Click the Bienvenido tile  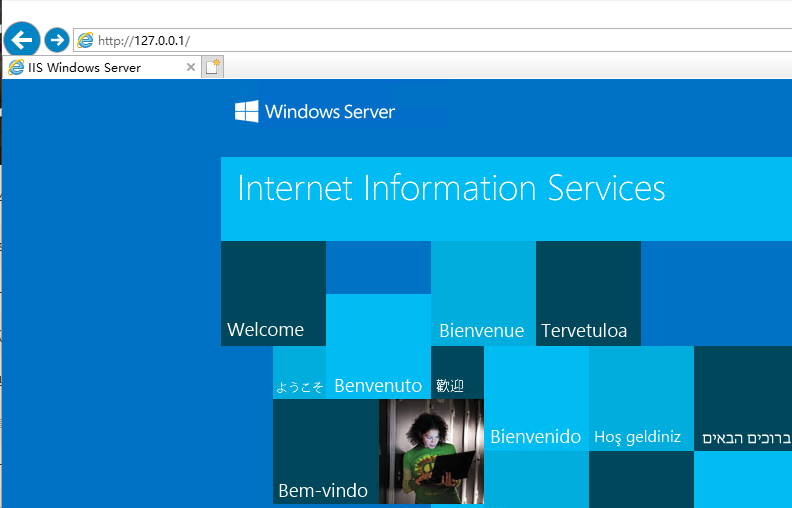coord(536,398)
